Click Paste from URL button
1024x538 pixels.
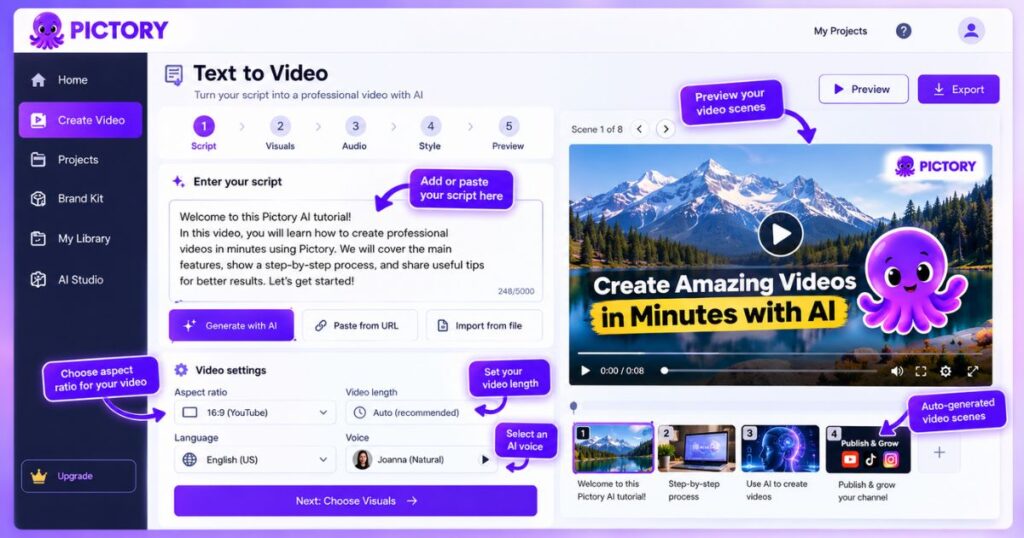(359, 325)
